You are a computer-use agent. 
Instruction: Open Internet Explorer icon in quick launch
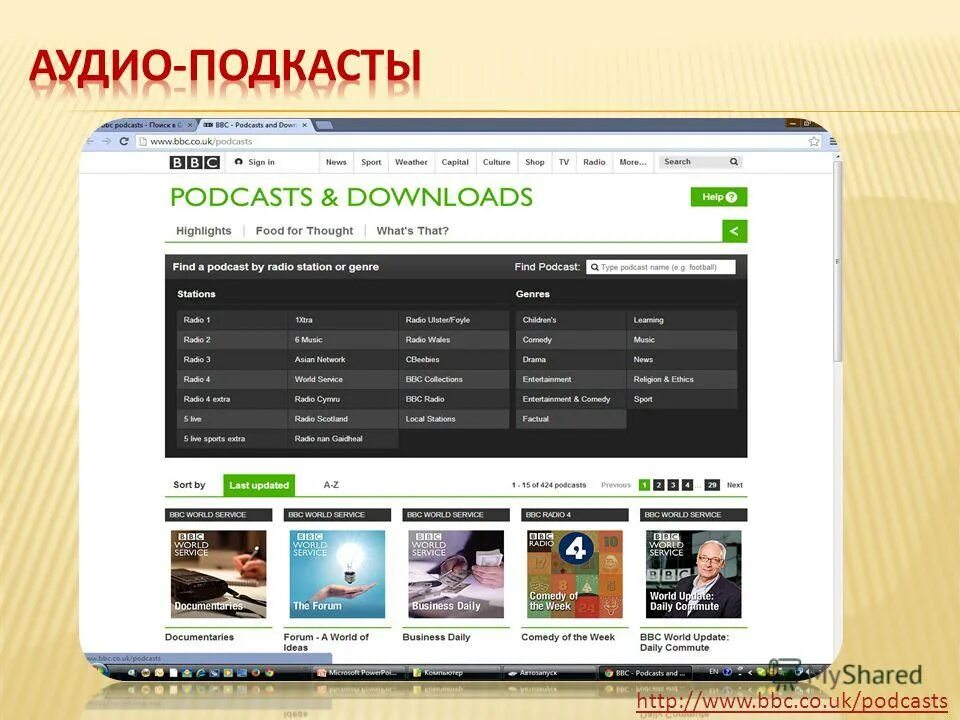(200, 672)
